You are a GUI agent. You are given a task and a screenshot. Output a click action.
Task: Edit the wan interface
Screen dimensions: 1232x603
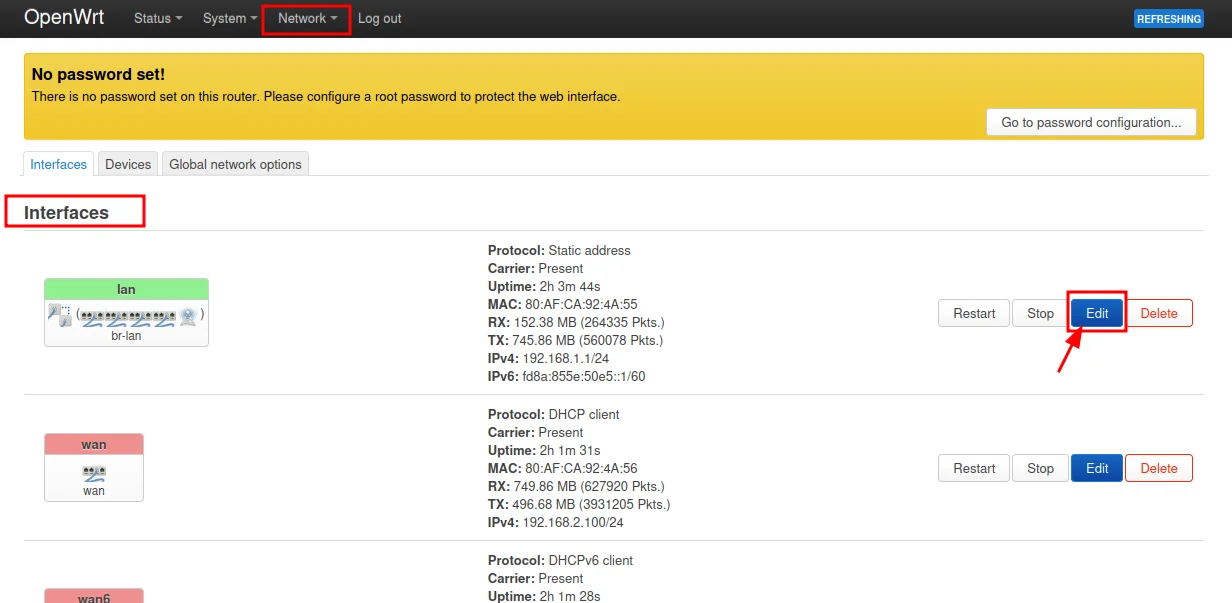[1097, 468]
